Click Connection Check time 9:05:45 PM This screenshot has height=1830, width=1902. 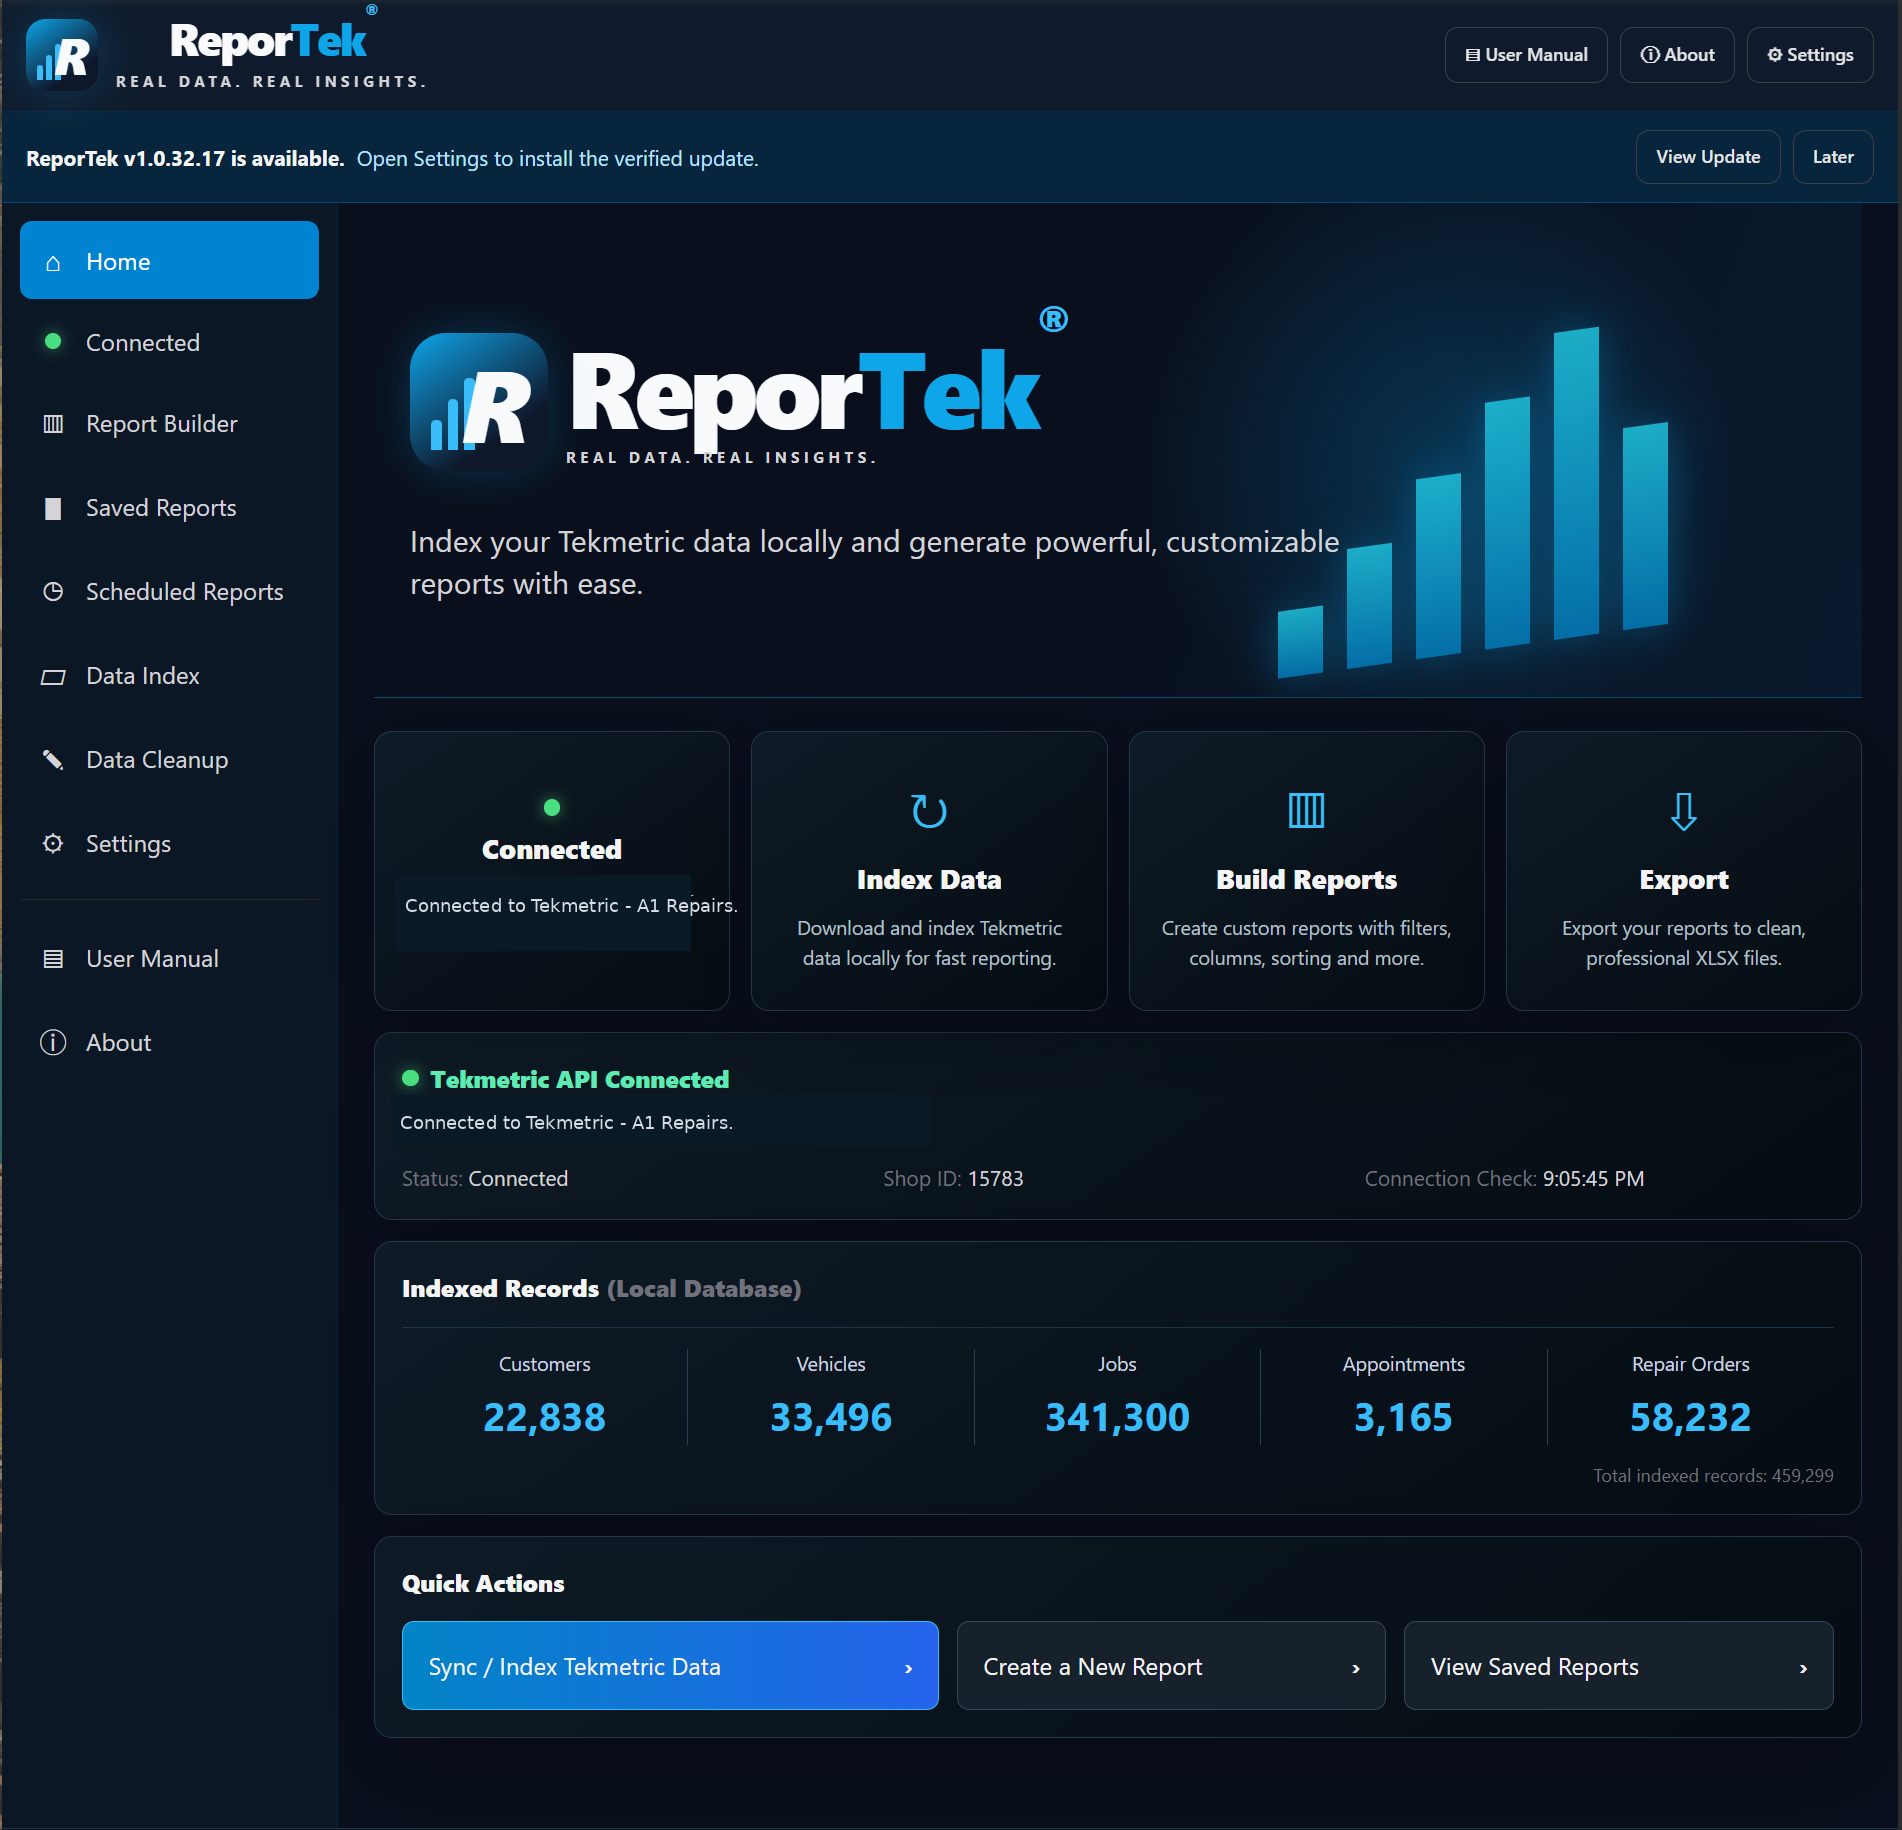1593,1179
